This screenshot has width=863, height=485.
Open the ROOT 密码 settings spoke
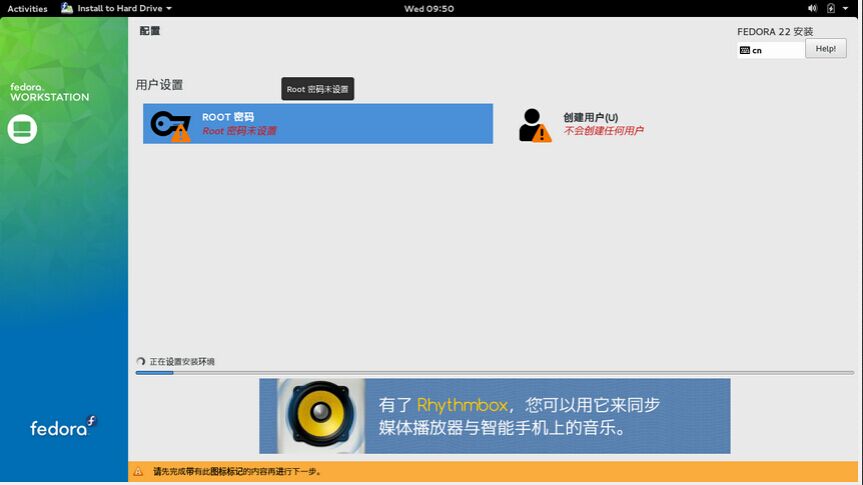pyautogui.click(x=318, y=124)
